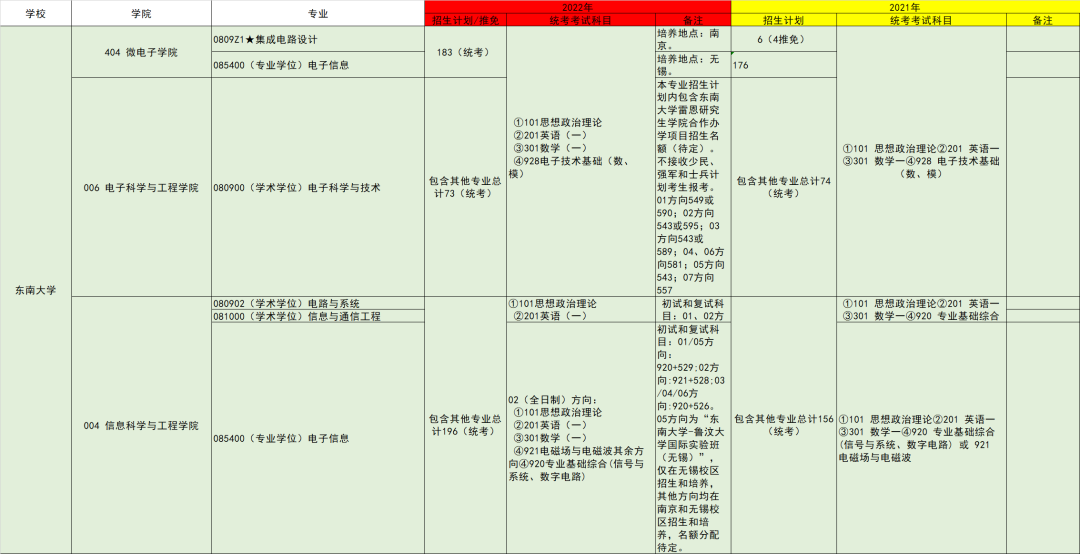Screen dimensions: 1080x554
Task: Select the 080900 电子科学与技术 cell
Action: (x=318, y=187)
